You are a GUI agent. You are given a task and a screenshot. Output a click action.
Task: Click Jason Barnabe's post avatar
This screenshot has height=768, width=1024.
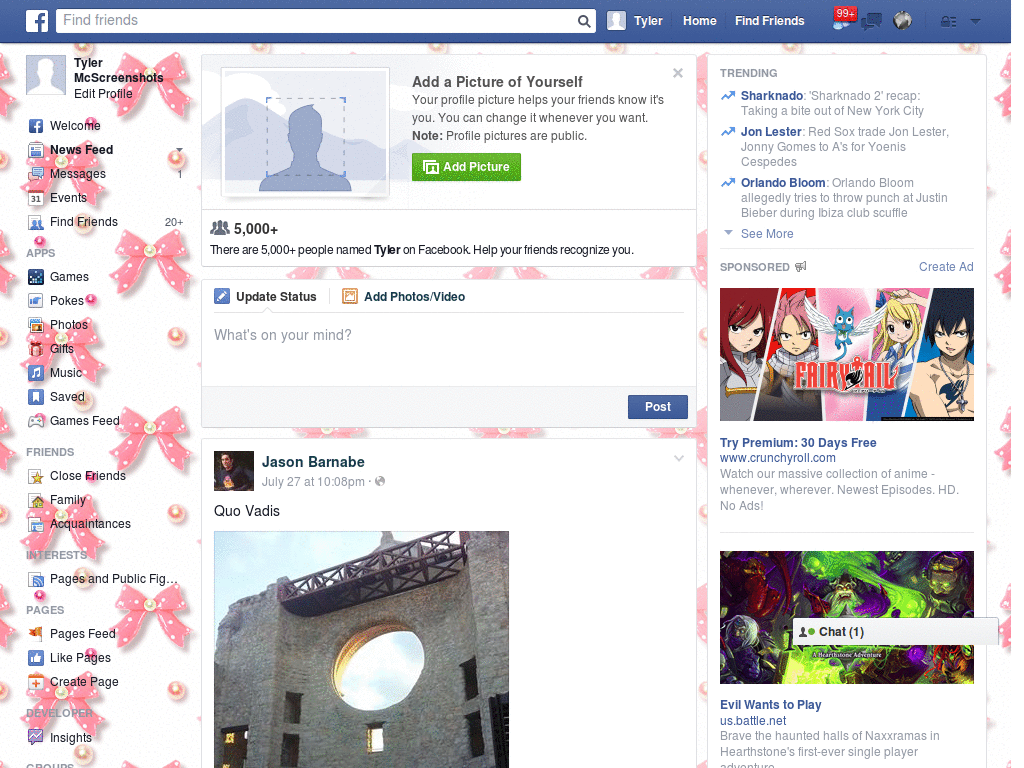234,471
